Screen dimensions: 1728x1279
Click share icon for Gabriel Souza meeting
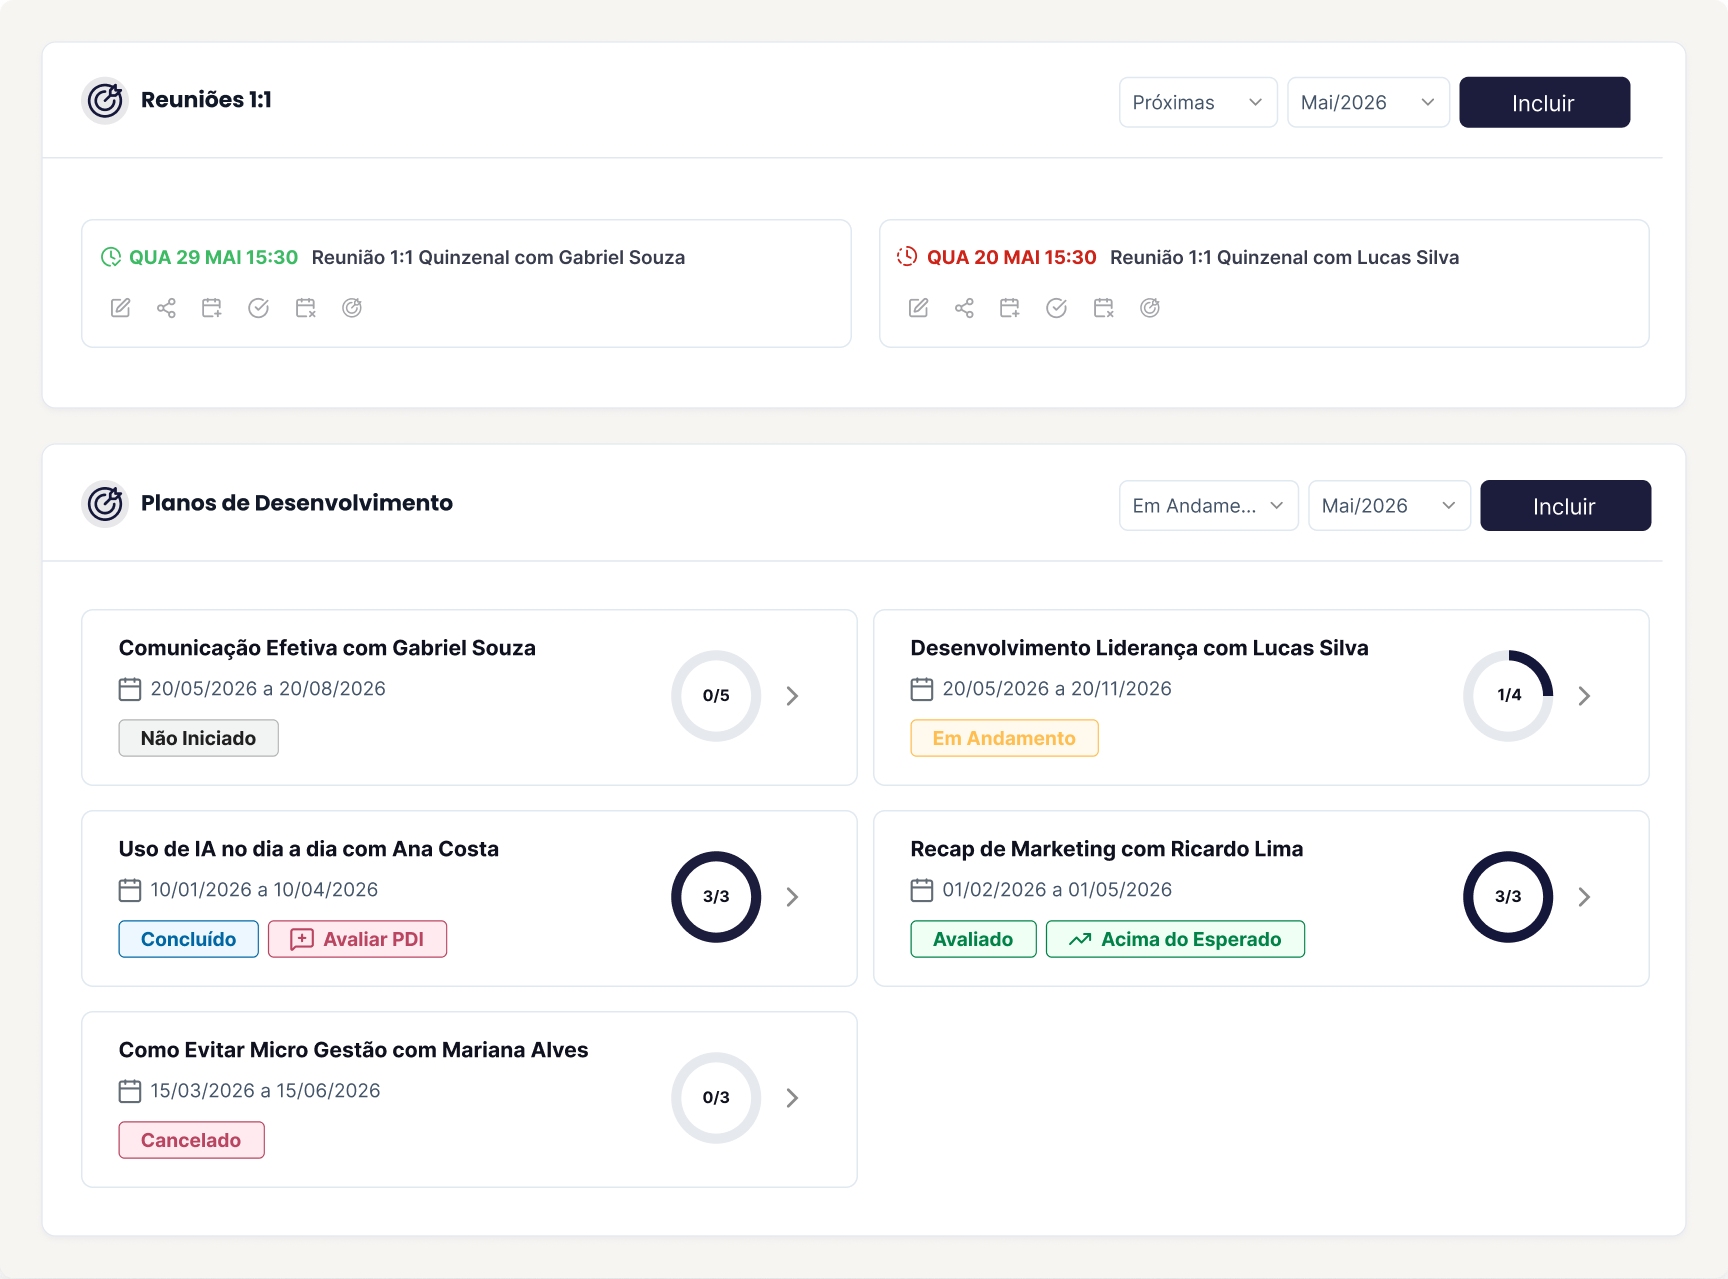(166, 308)
